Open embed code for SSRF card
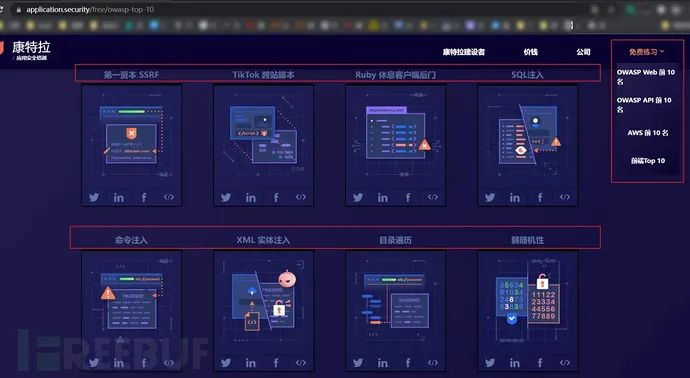The image size is (690, 378). [x=169, y=197]
